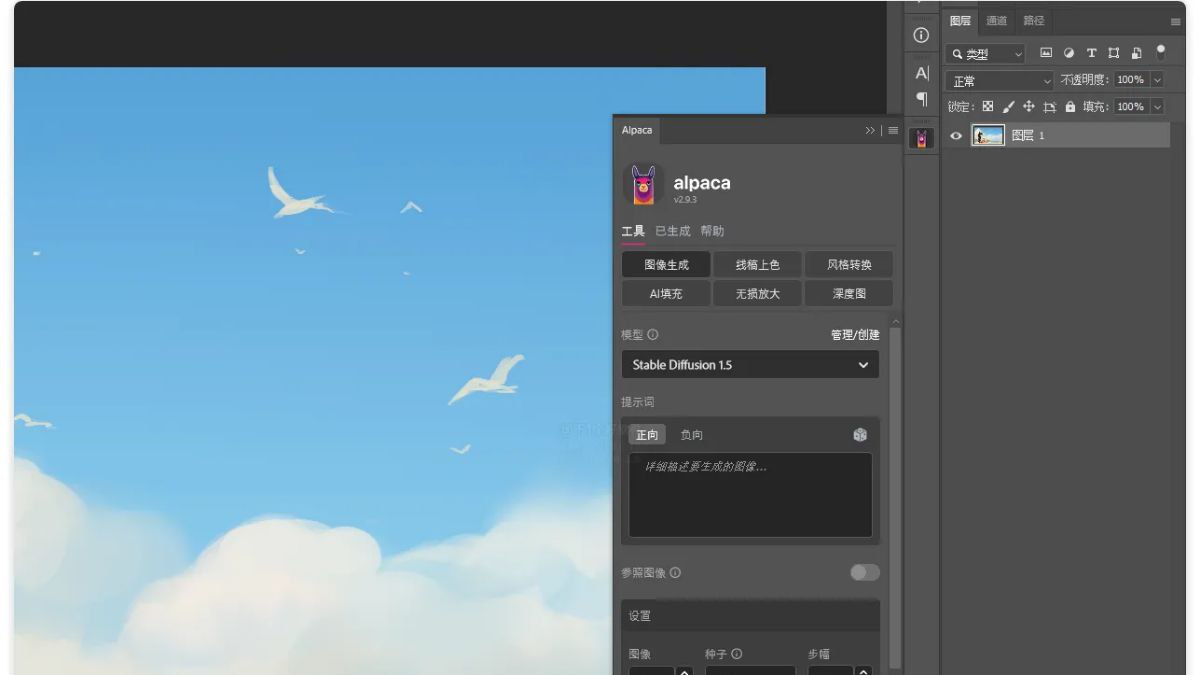
Task: Lock layer position icon
Action: [1029, 106]
